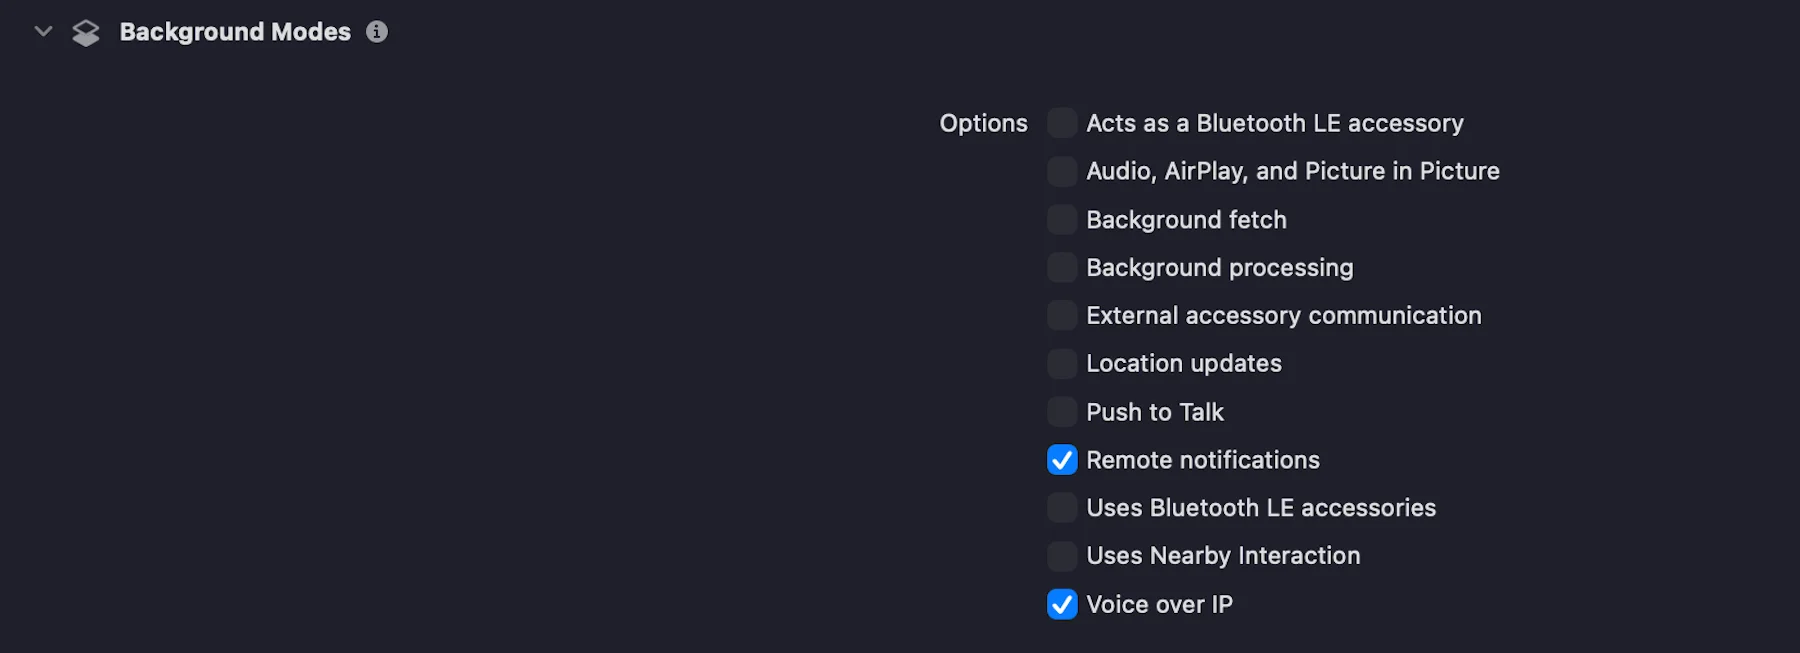Click the Location updates label text
Screen dimensions: 1800x653
point(1184,363)
